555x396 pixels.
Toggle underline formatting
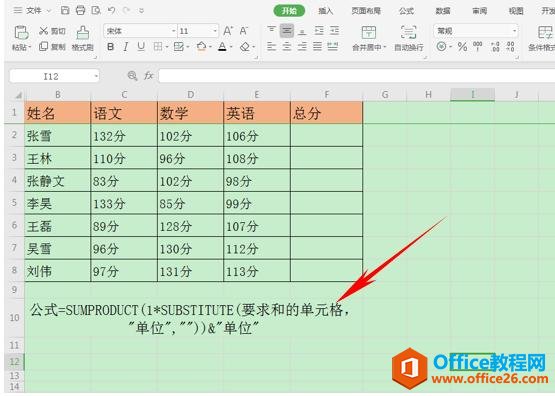[x=141, y=46]
